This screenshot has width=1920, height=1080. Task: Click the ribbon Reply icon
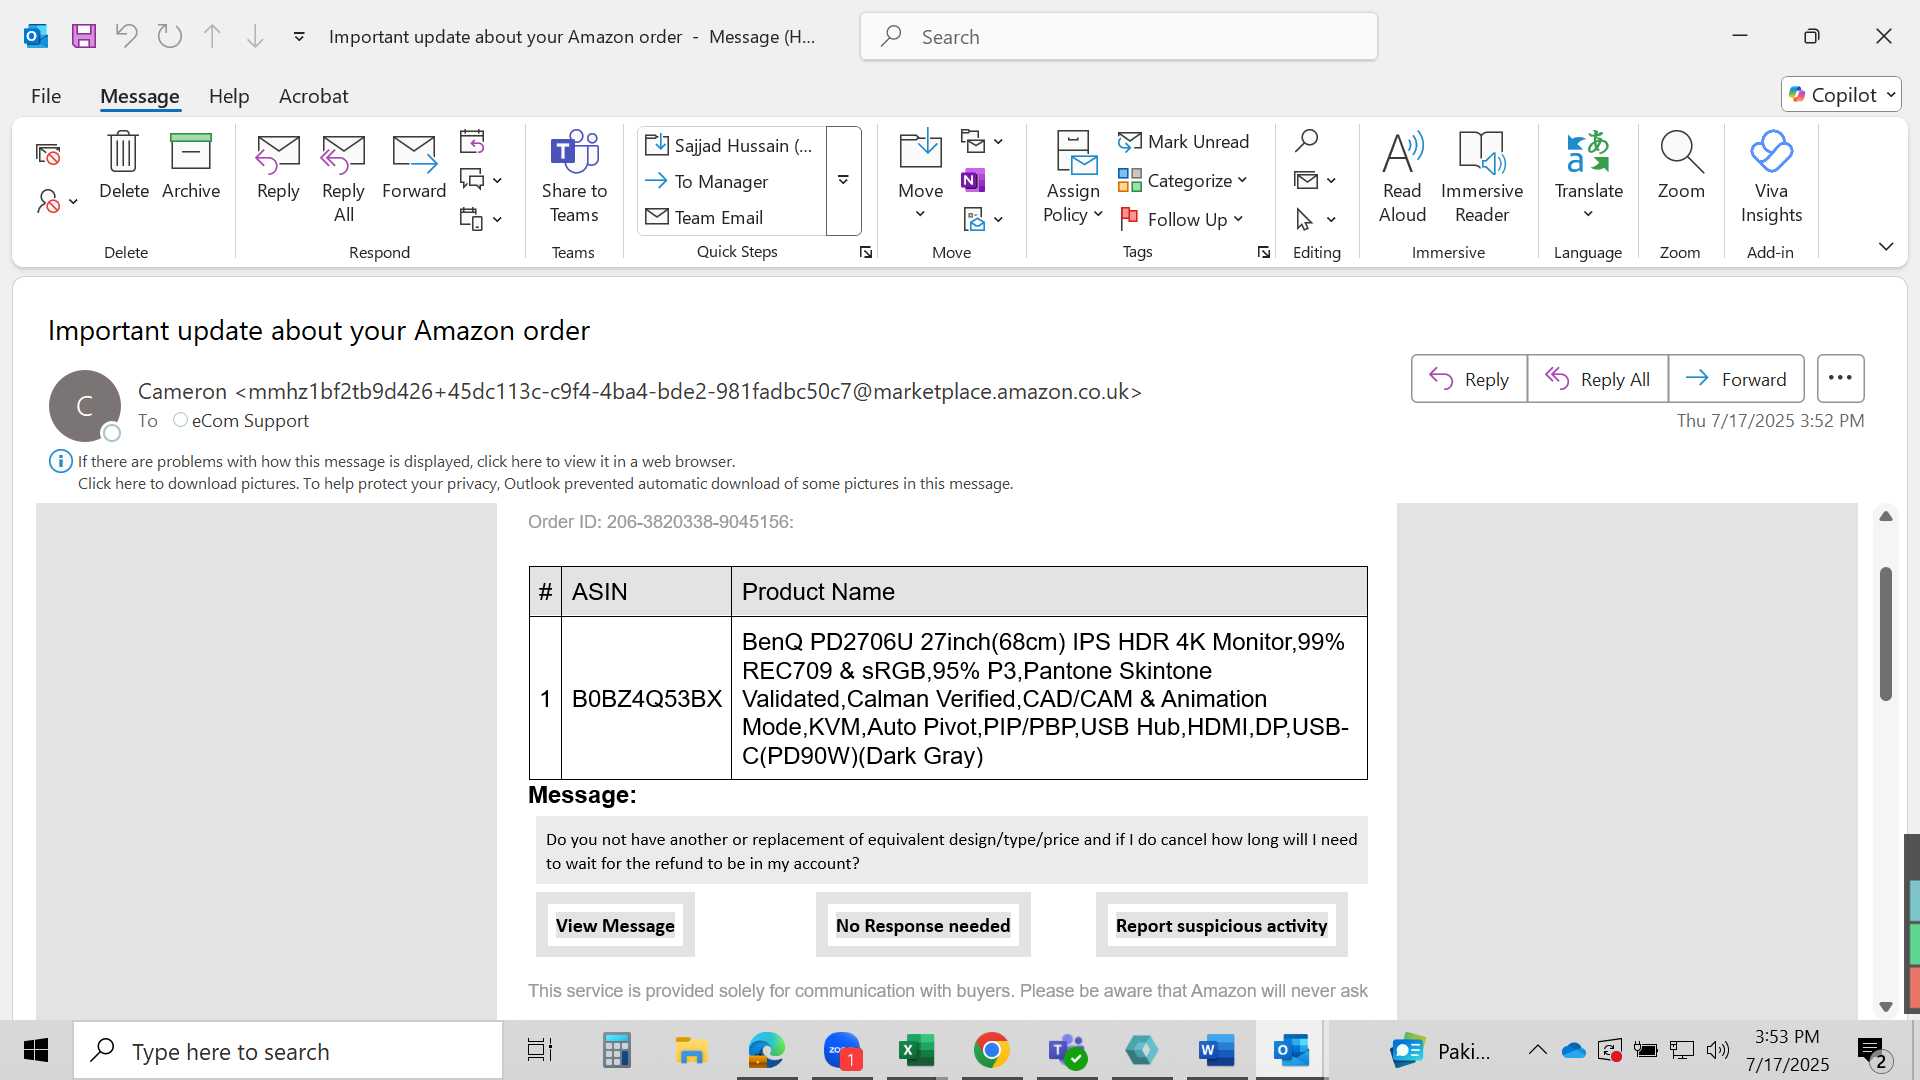(x=278, y=166)
